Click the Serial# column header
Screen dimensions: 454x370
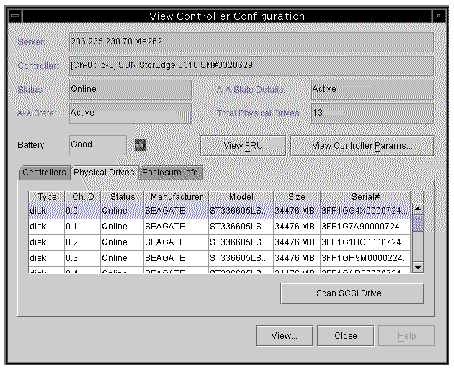365,197
